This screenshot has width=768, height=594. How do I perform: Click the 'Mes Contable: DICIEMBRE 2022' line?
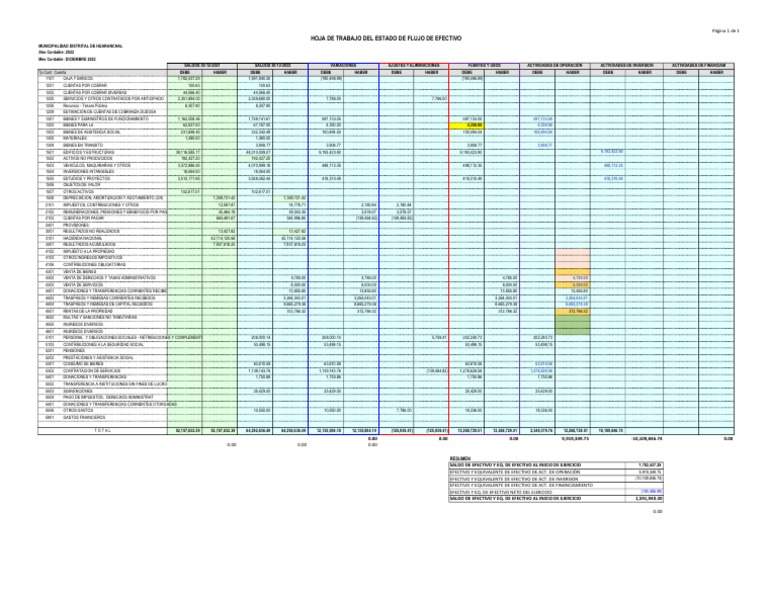tap(67, 59)
